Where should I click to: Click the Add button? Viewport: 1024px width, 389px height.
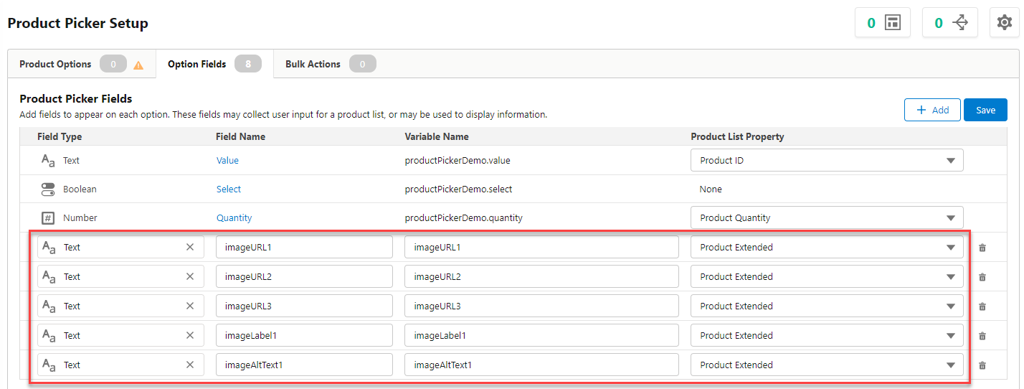[932, 110]
